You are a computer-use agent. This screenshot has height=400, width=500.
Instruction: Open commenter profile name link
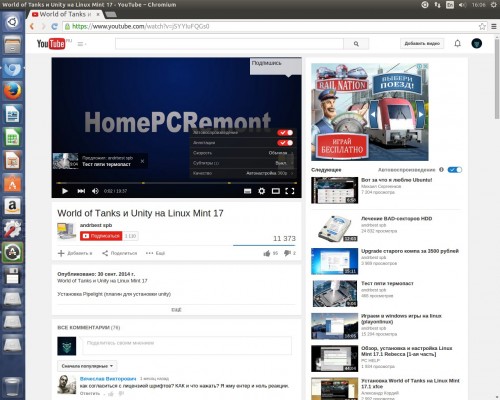pos(108,379)
